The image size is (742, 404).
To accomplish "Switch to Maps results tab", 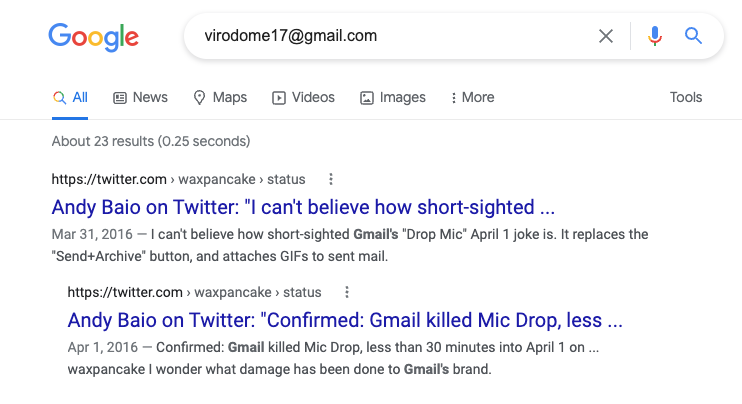I will pyautogui.click(x=220, y=97).
